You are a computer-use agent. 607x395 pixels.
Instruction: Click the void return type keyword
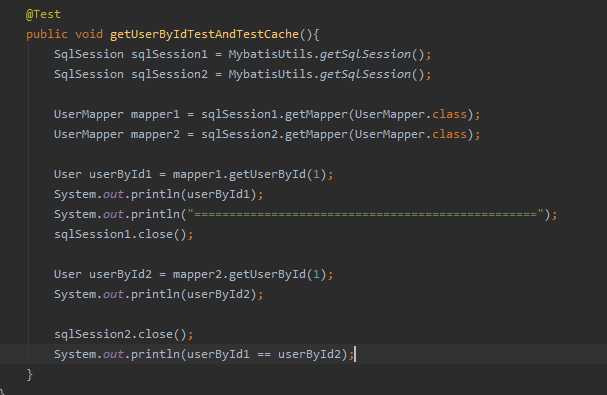tap(89, 34)
